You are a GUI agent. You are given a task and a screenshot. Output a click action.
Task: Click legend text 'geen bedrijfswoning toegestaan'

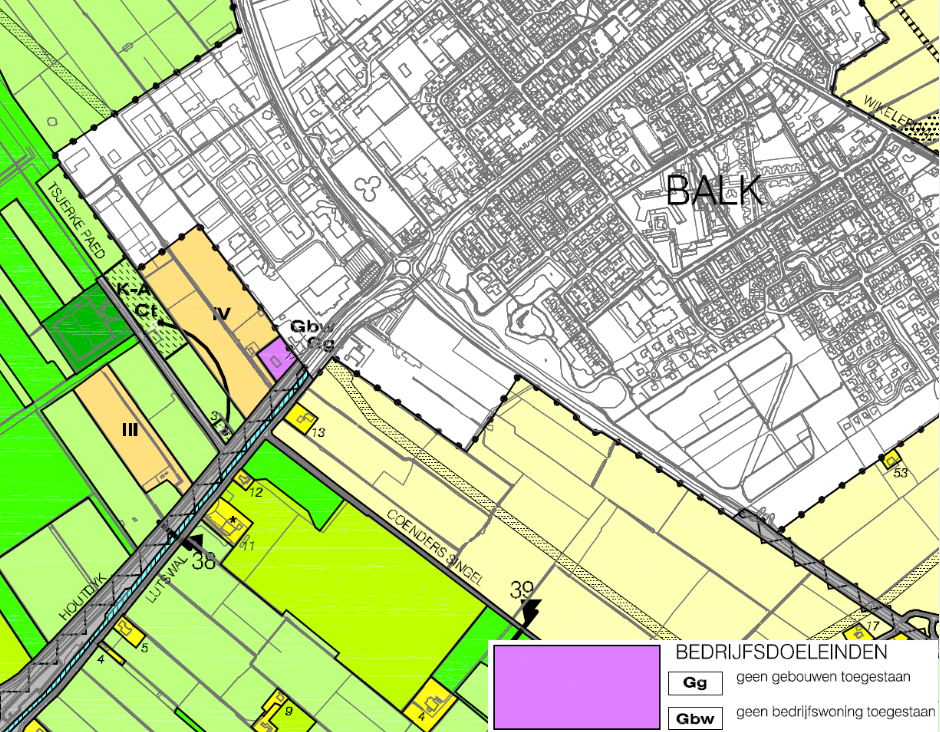(x=836, y=712)
